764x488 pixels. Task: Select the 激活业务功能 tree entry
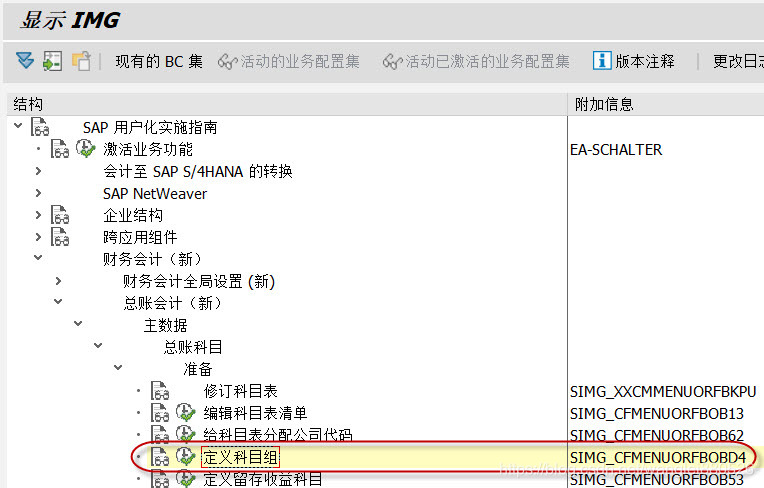click(148, 149)
